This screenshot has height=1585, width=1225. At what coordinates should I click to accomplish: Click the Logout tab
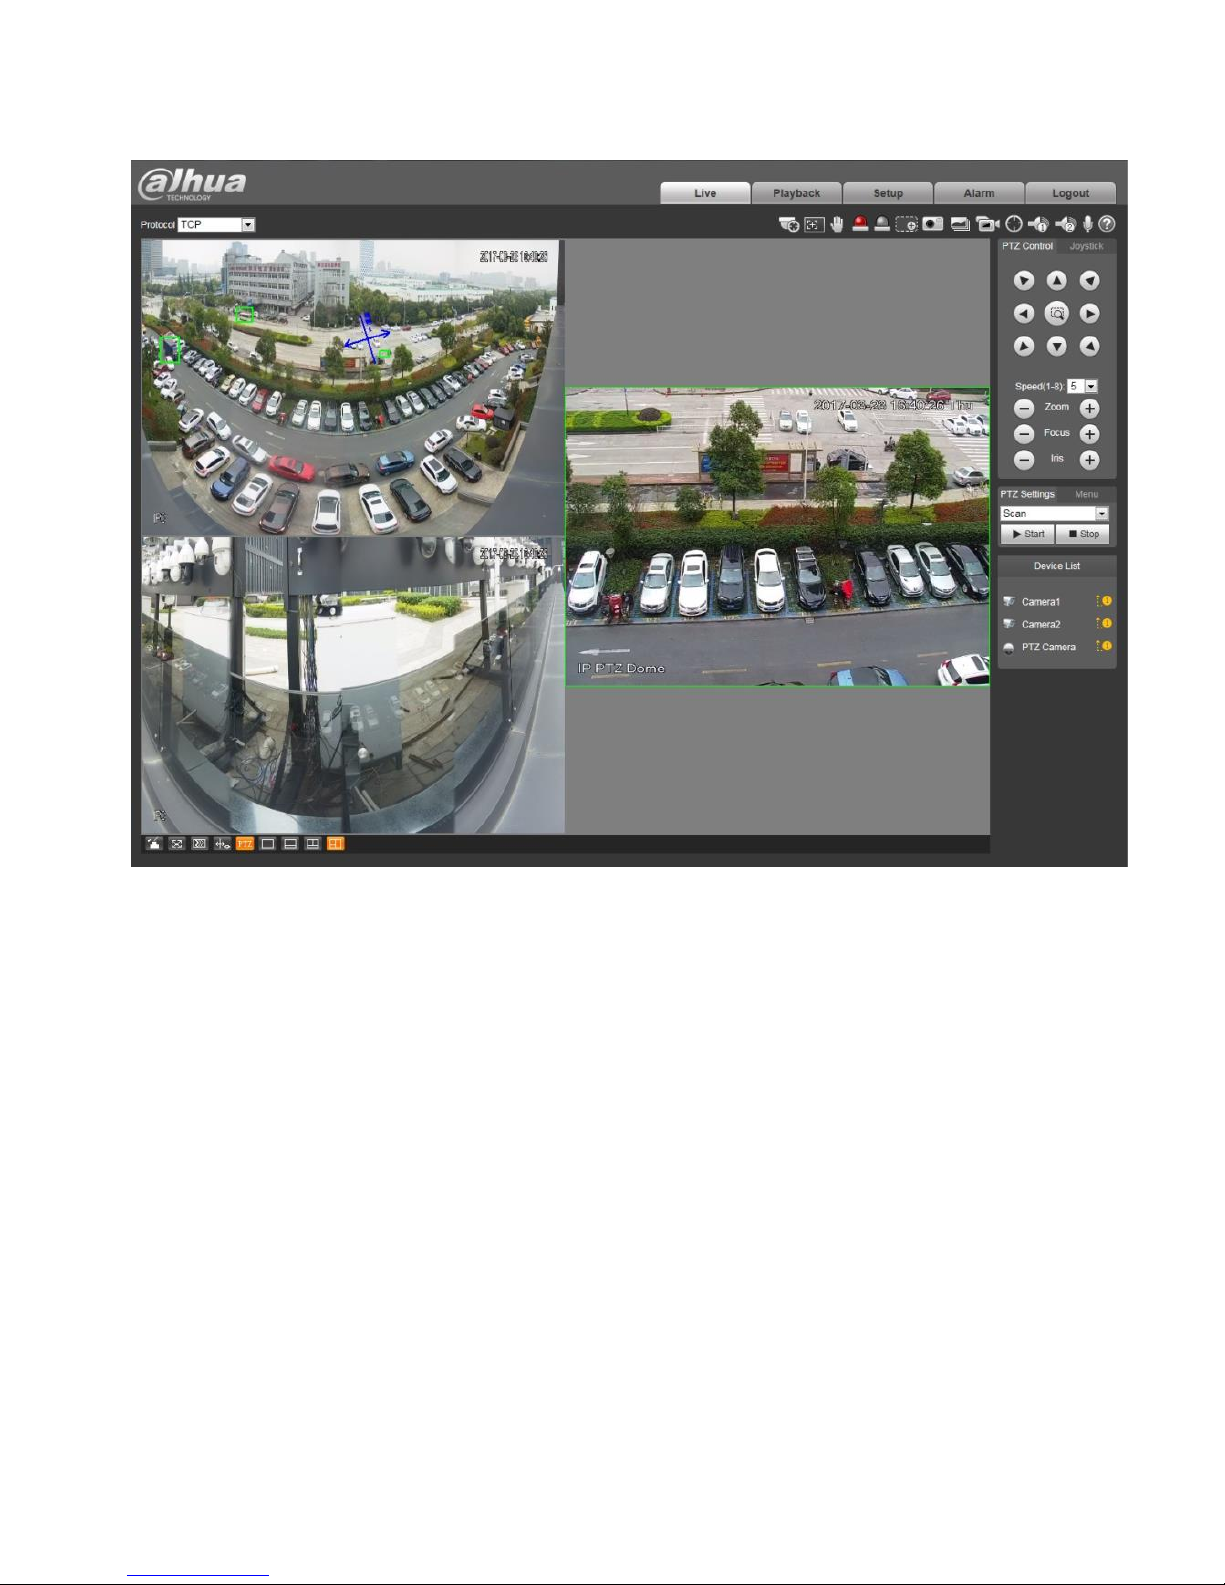click(x=1070, y=193)
